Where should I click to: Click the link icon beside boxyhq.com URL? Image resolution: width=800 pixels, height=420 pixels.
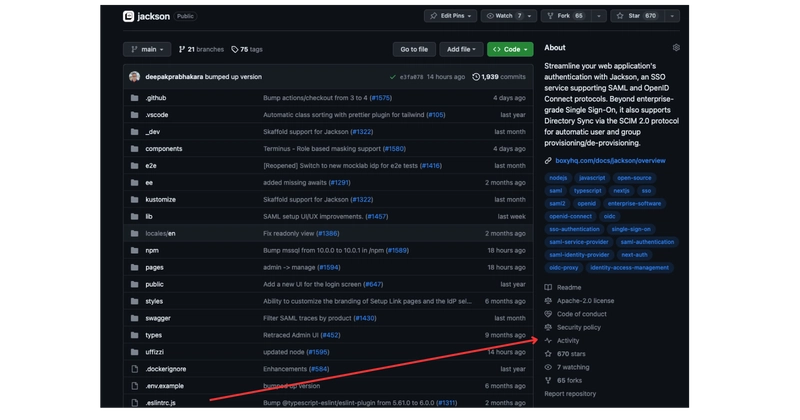pyautogui.click(x=548, y=161)
